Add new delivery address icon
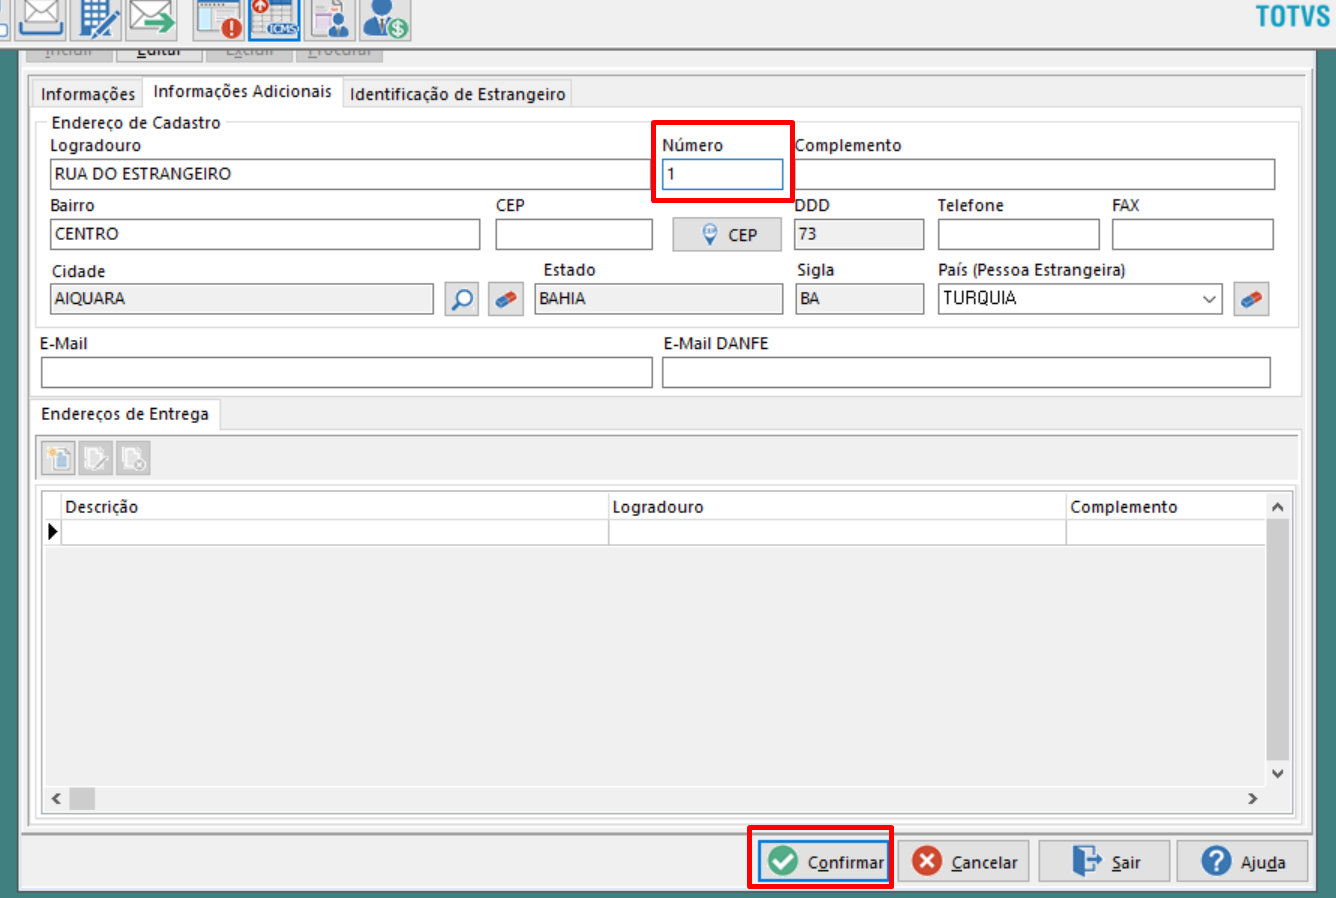This screenshot has height=898, width=1336. pos(58,458)
